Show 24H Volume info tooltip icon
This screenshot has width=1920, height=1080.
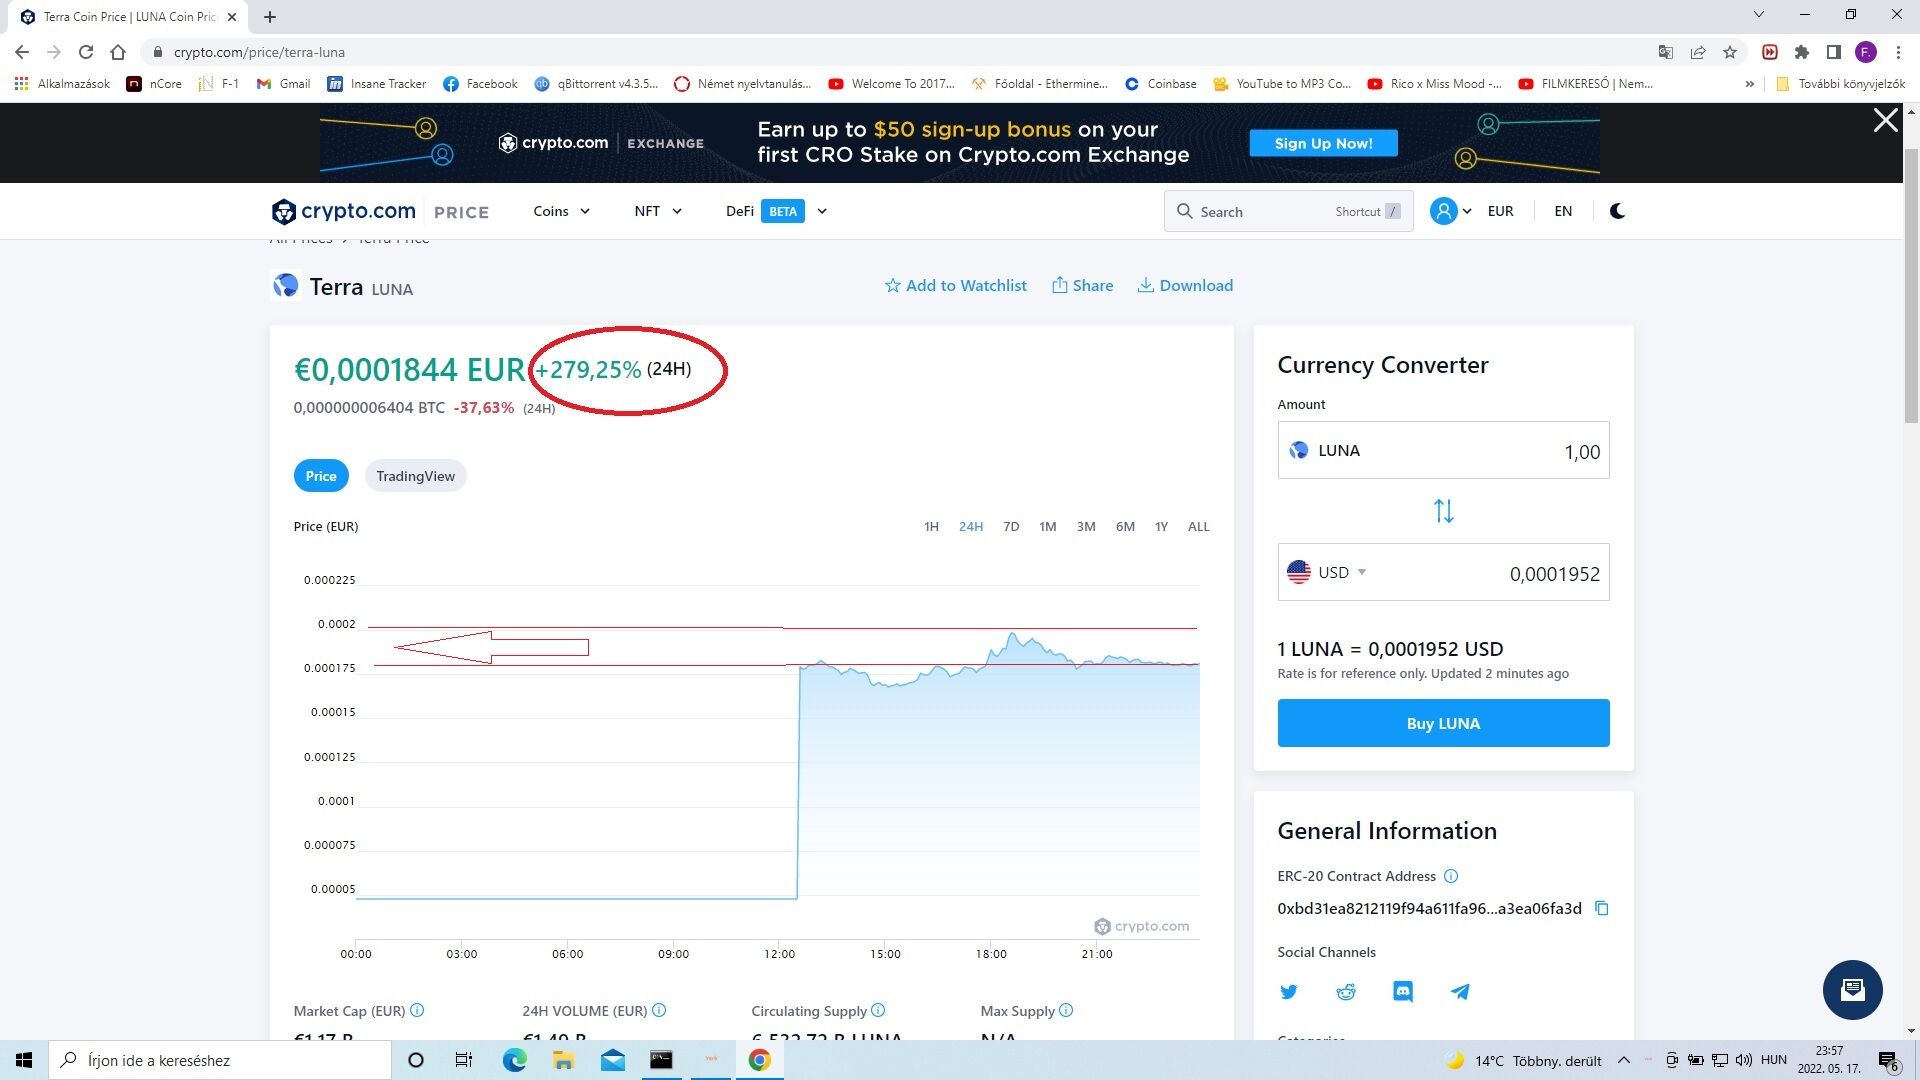pos(659,1011)
